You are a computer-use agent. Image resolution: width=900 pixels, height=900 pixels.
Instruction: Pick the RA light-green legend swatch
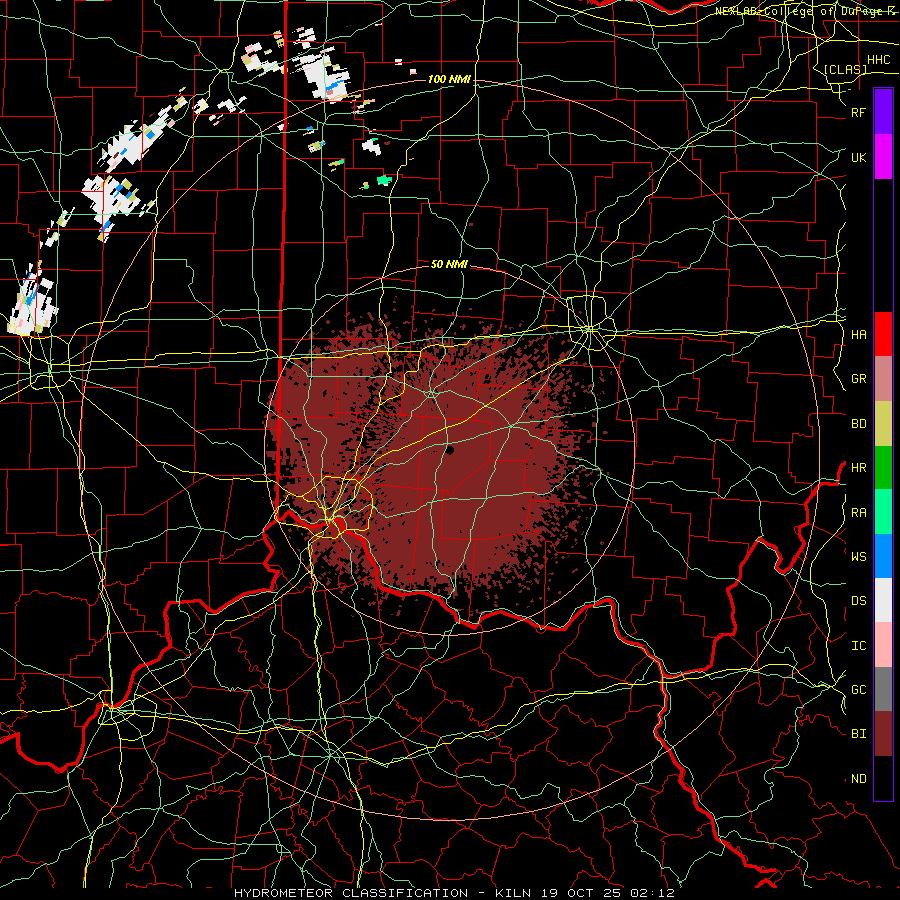(x=883, y=512)
